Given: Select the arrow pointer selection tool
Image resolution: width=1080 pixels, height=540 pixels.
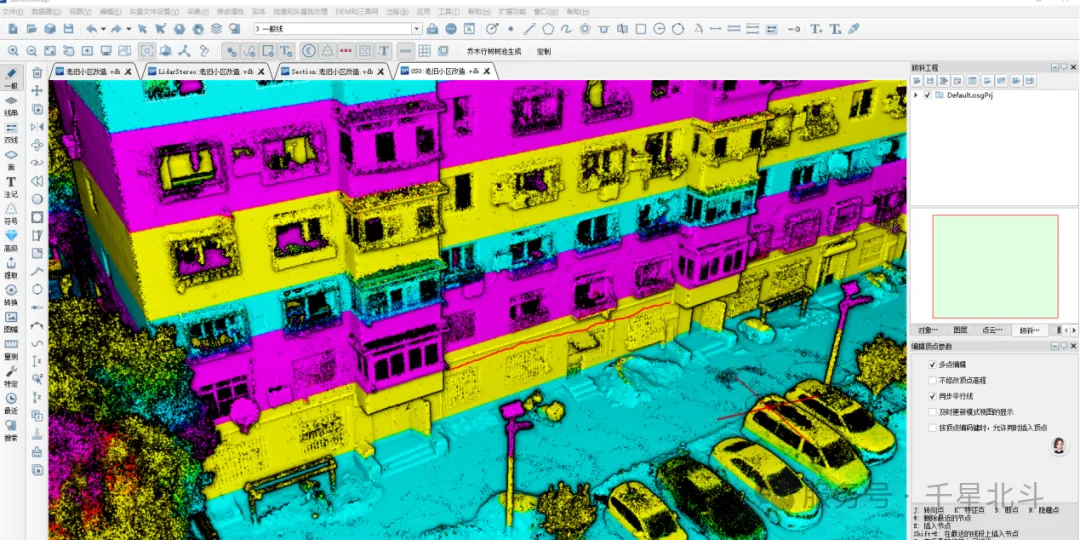Looking at the screenshot, I should coord(142,29).
